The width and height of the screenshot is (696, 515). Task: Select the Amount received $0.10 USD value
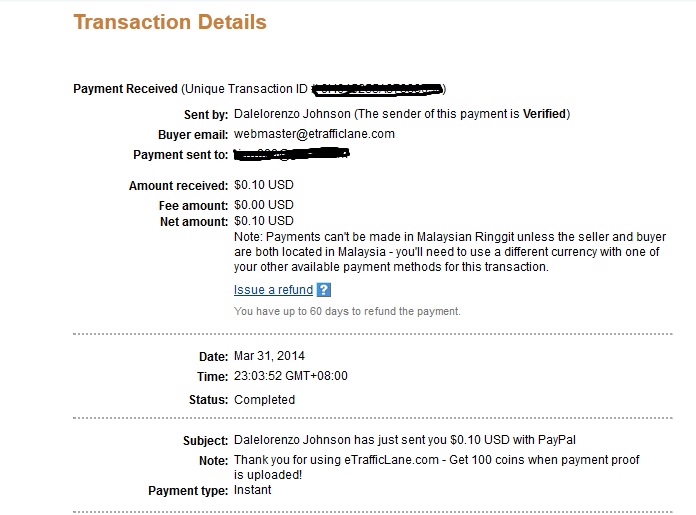[264, 185]
